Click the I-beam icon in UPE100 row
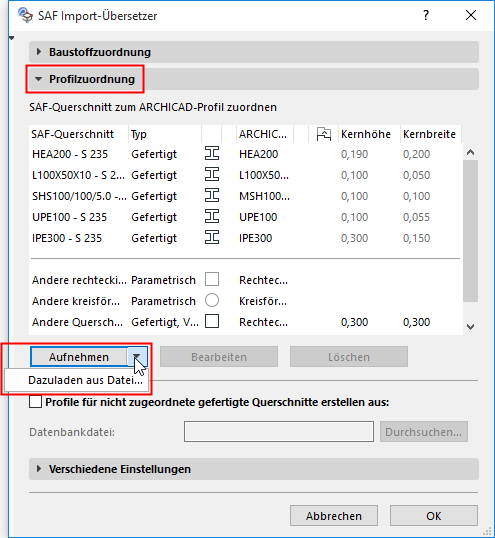 point(212,216)
